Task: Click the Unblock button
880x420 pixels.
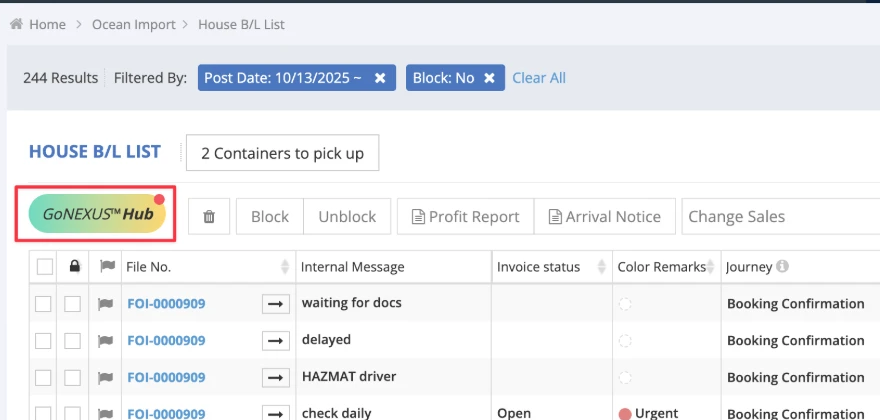Action: pos(347,216)
